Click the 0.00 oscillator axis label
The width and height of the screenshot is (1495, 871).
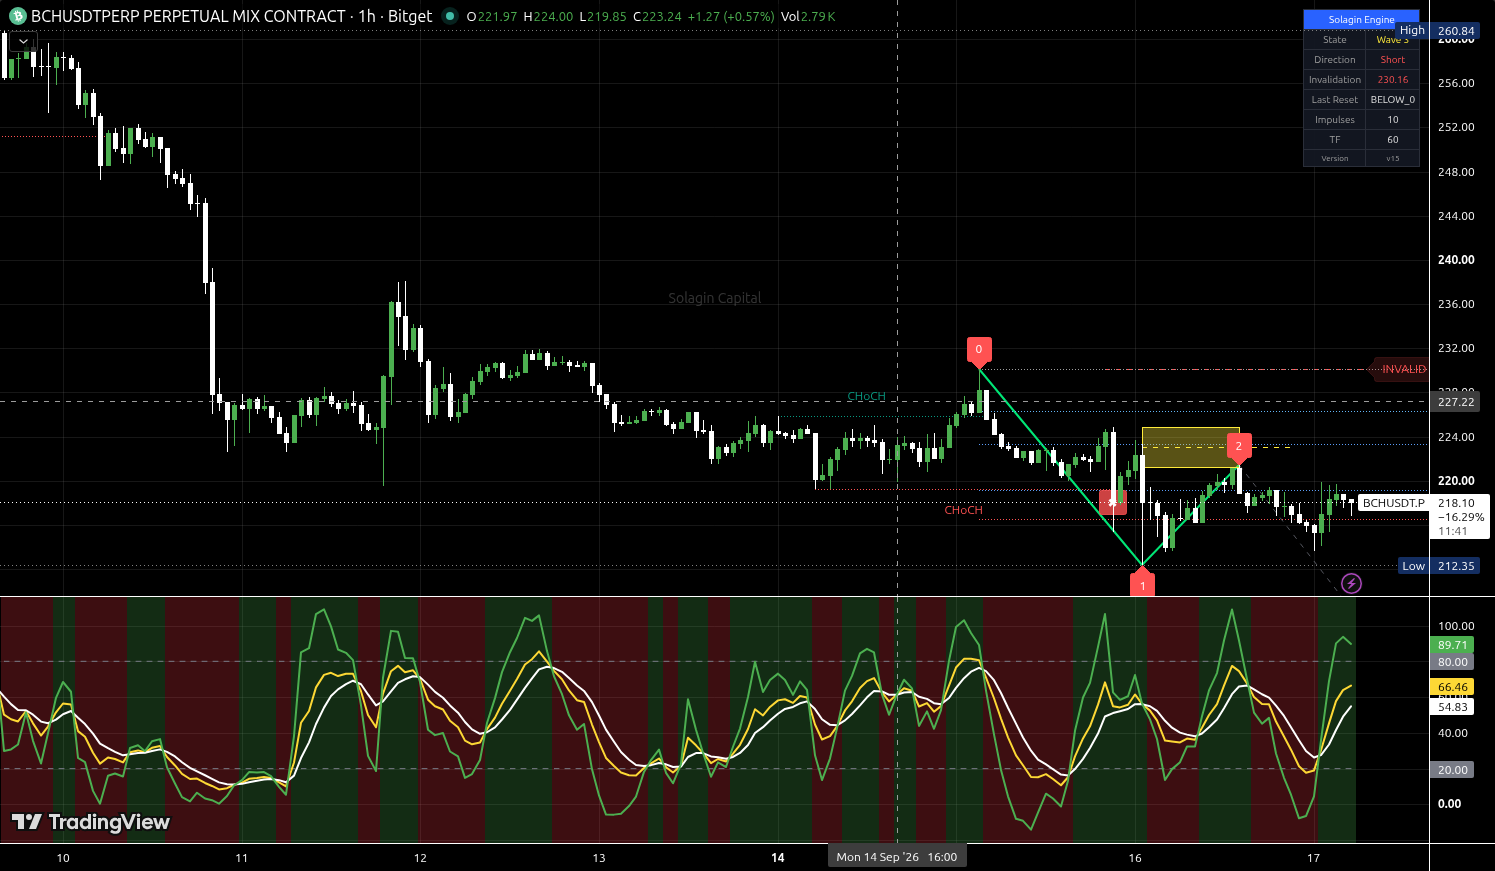[x=1449, y=804]
